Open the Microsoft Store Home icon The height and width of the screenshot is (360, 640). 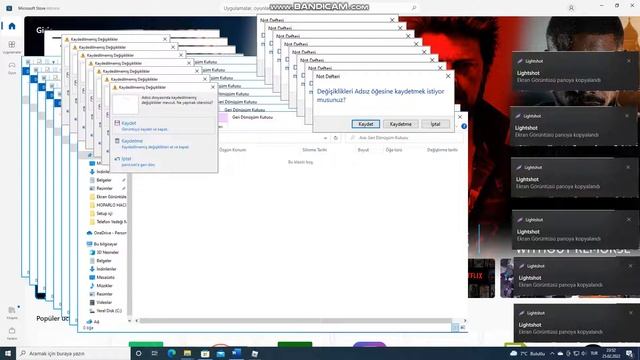pyautogui.click(x=12, y=26)
